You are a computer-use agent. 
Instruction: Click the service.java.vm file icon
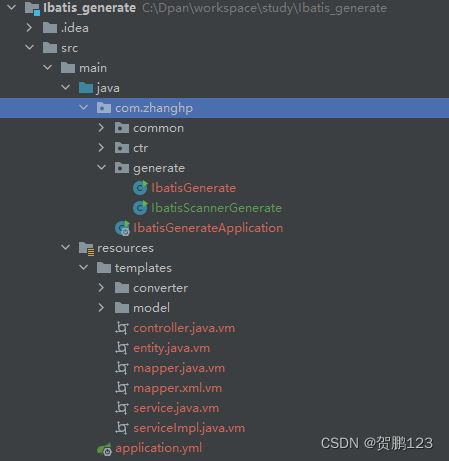coord(122,408)
